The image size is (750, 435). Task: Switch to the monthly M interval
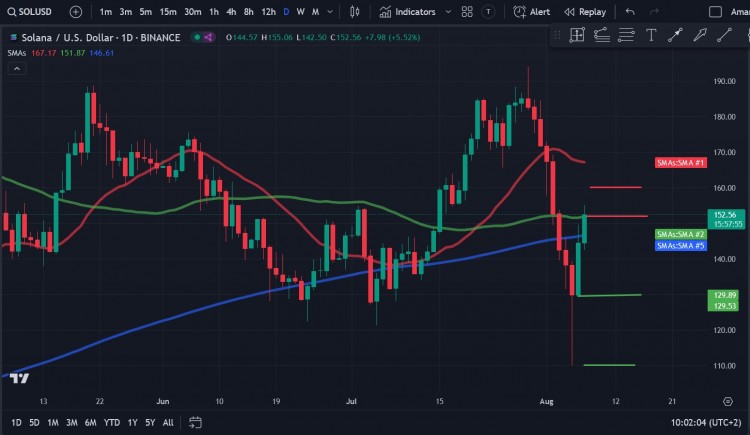tap(316, 11)
